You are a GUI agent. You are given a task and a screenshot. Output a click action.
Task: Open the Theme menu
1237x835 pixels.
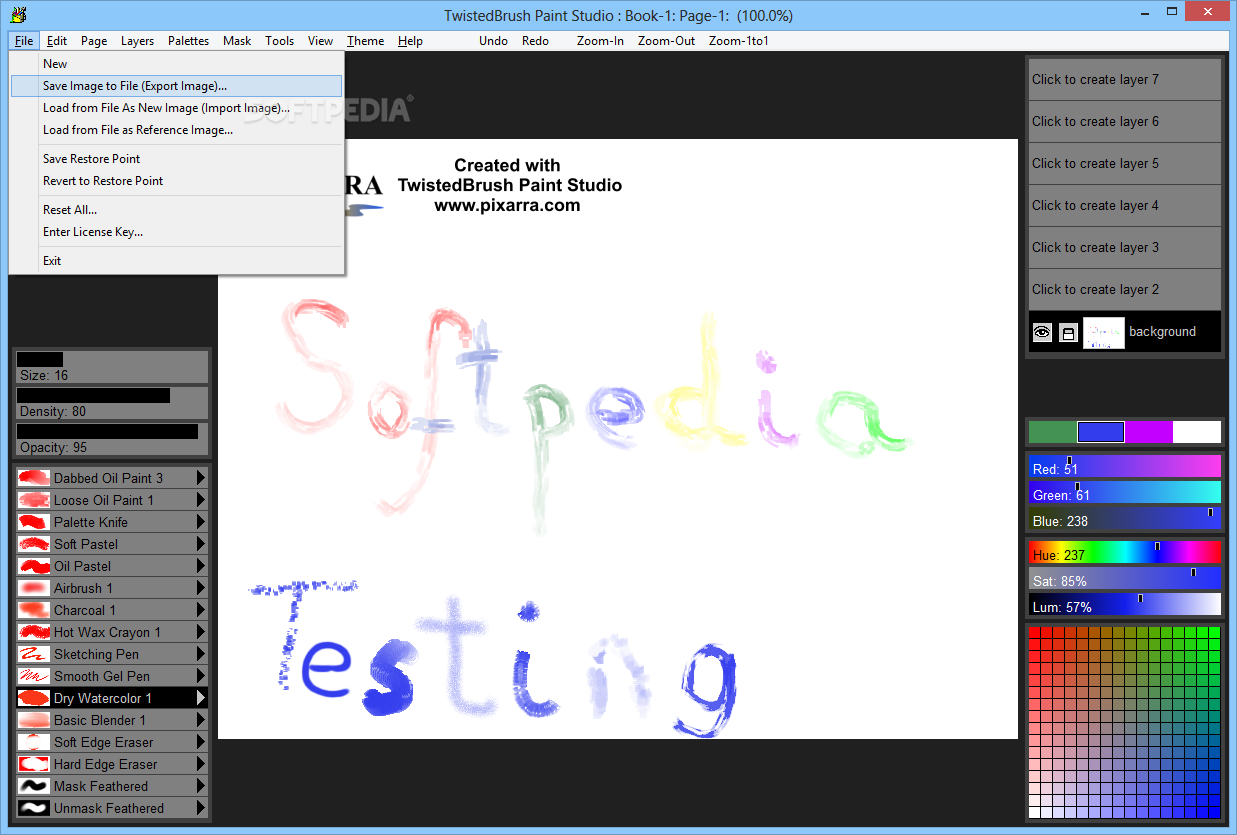coord(366,41)
